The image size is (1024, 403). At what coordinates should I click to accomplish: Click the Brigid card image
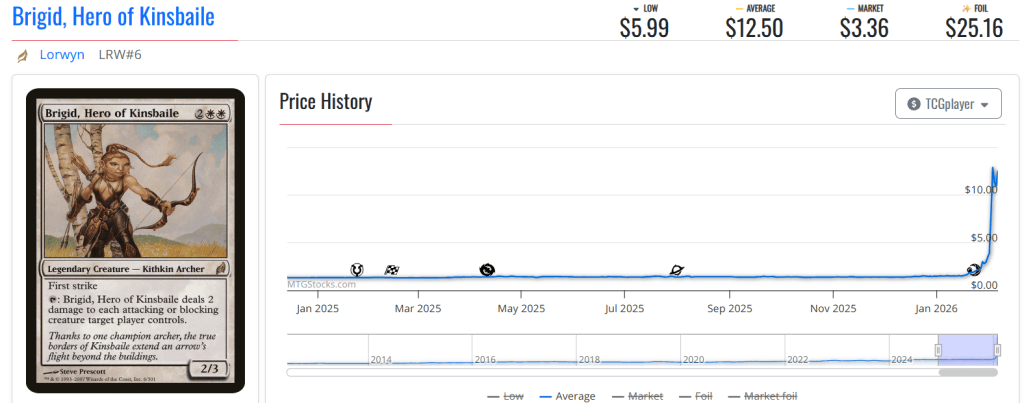click(x=135, y=240)
